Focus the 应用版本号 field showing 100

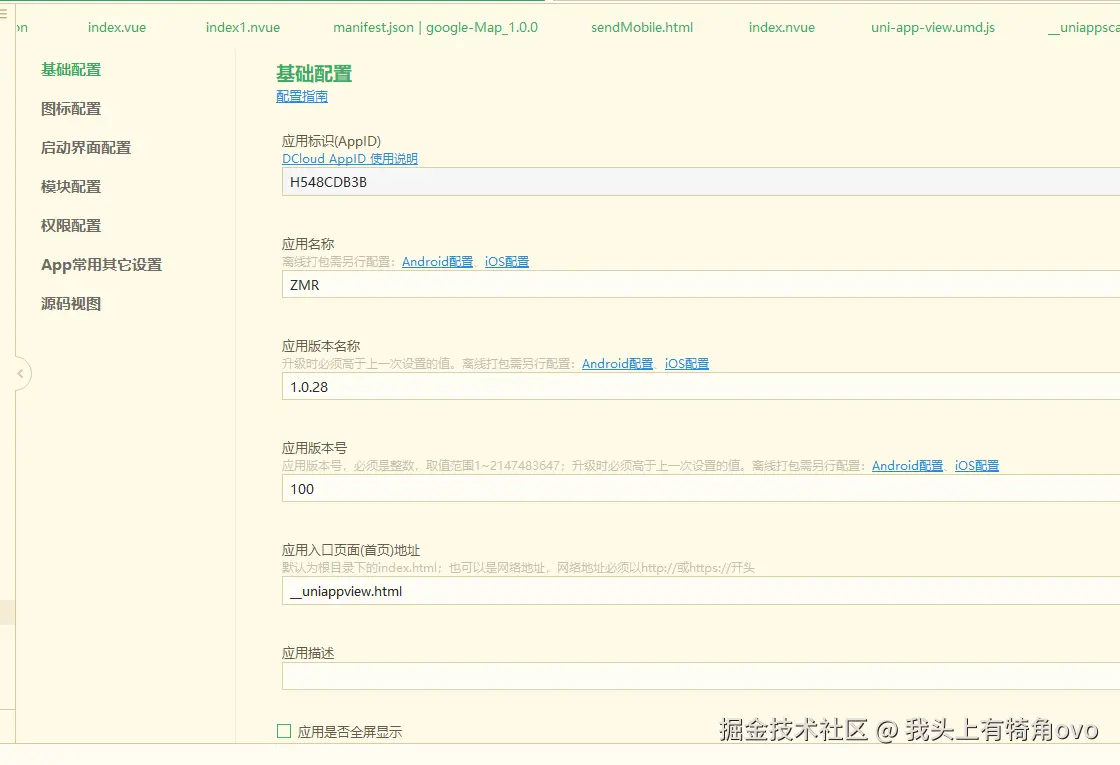701,489
